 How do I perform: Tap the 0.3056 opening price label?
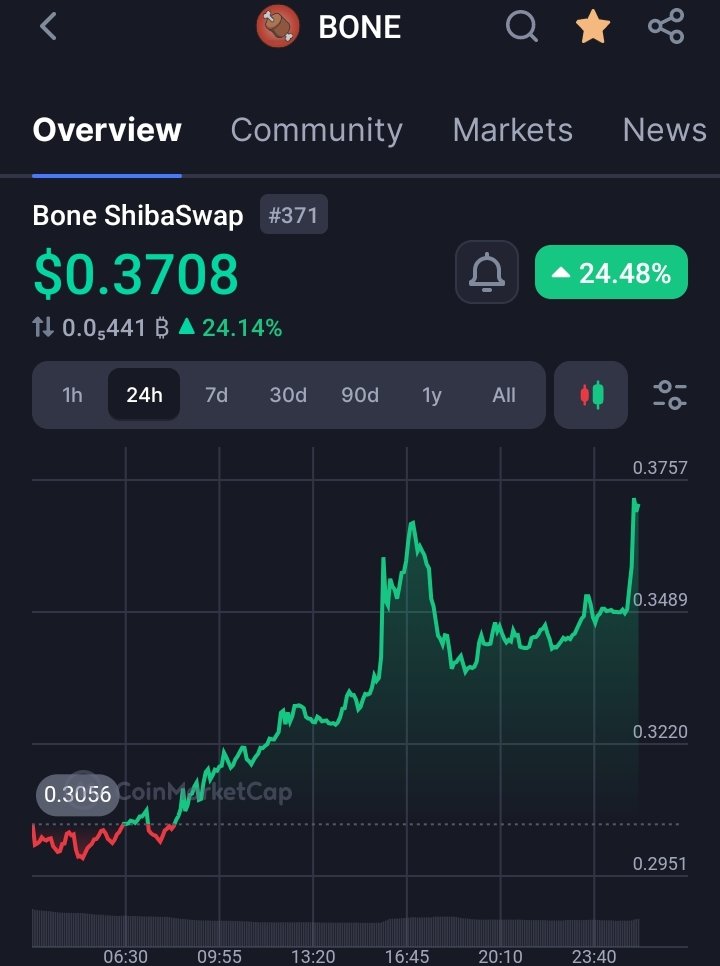click(78, 794)
